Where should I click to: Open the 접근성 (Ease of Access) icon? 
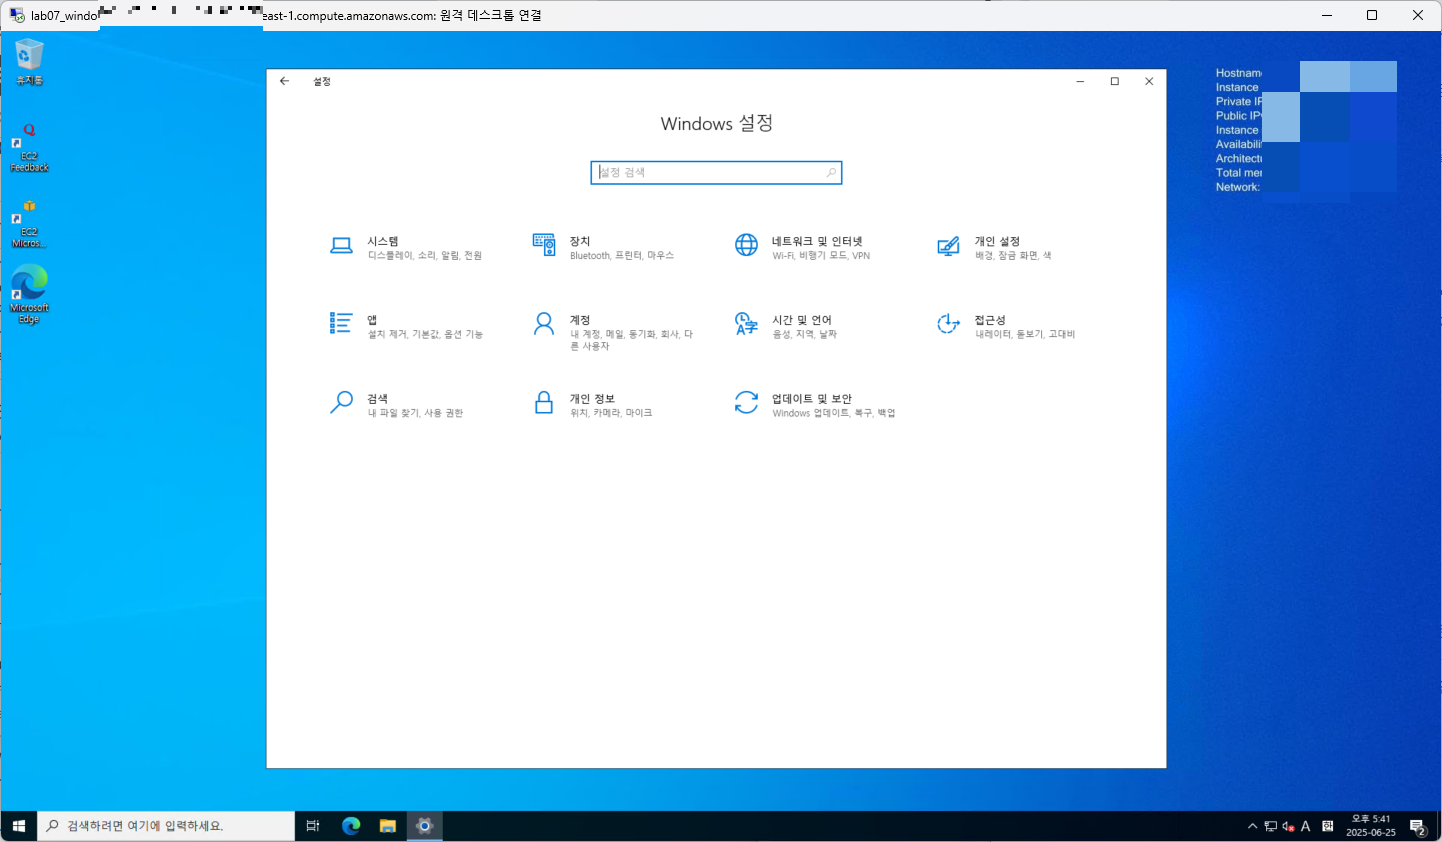(948, 323)
